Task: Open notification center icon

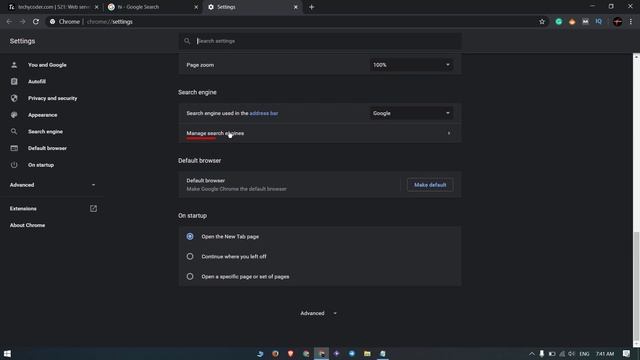Action: pyautogui.click(x=627, y=353)
